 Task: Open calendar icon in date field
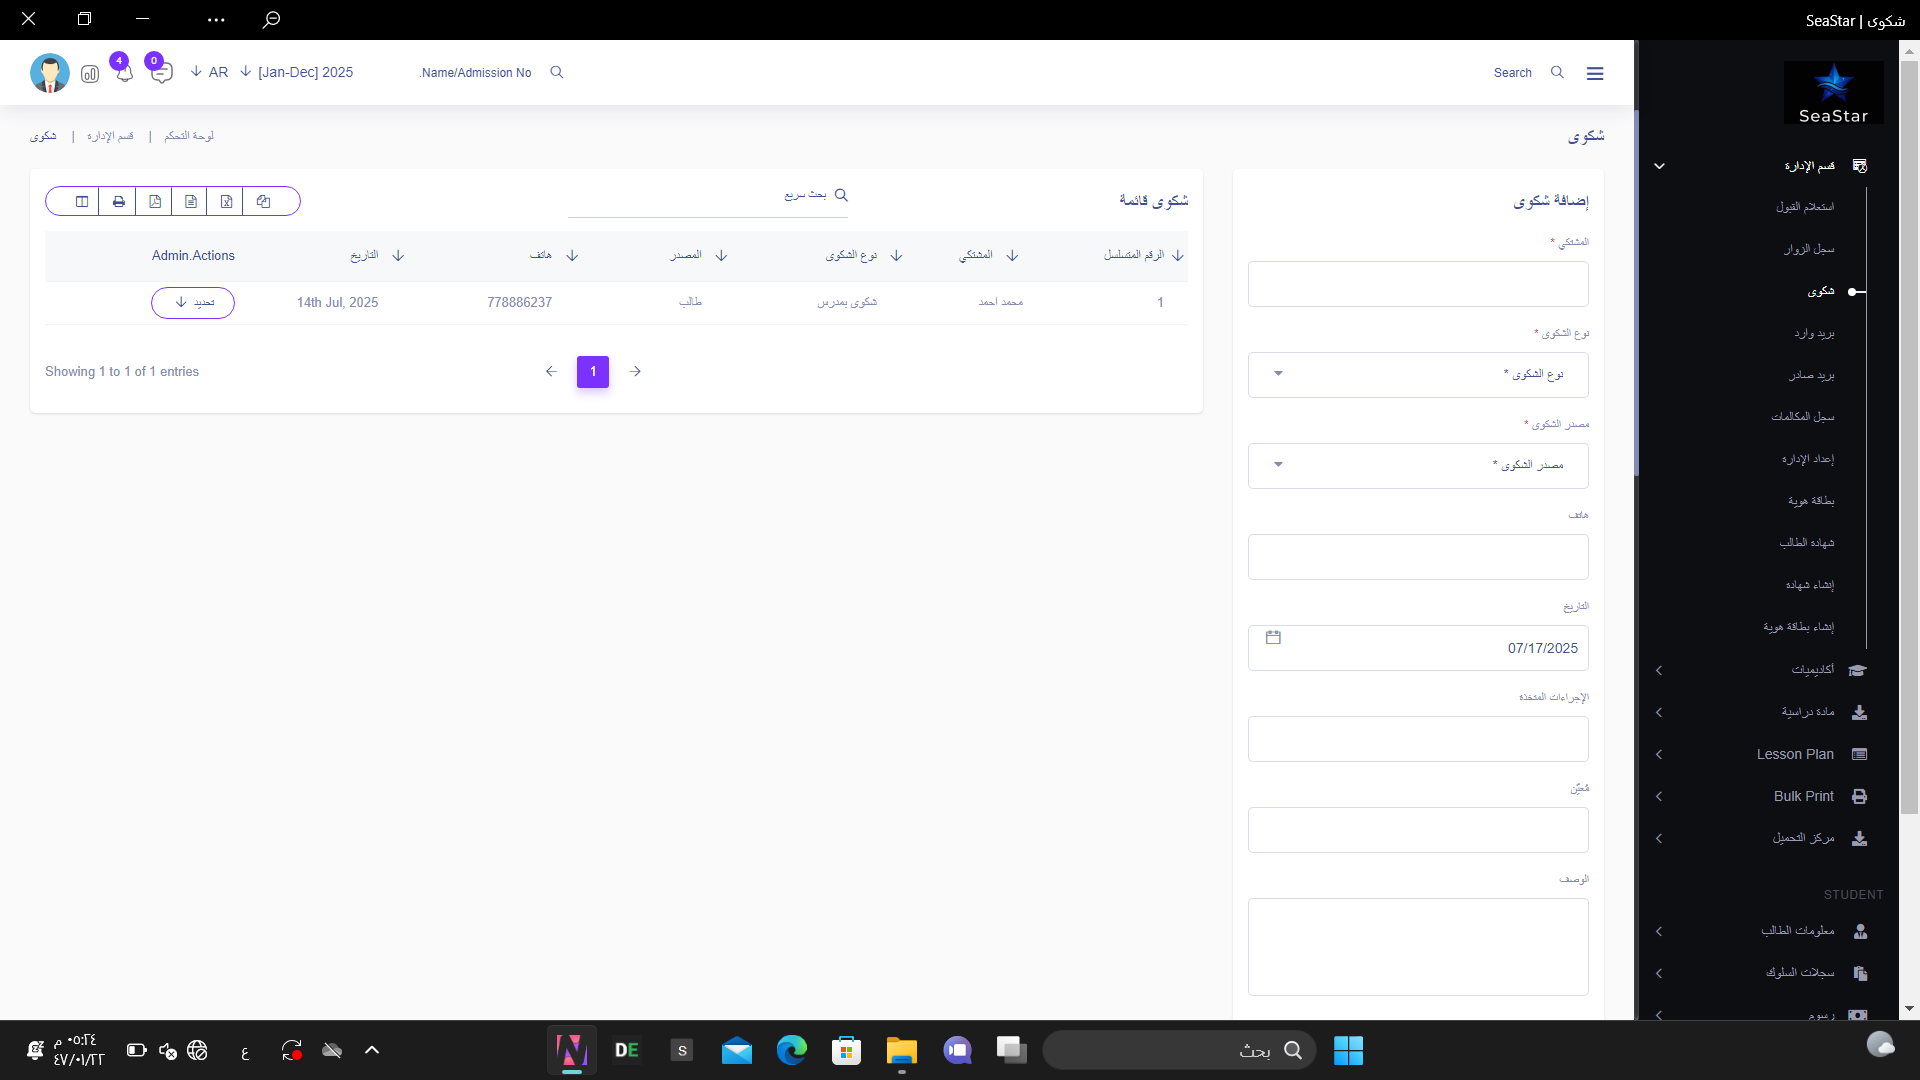1273,638
